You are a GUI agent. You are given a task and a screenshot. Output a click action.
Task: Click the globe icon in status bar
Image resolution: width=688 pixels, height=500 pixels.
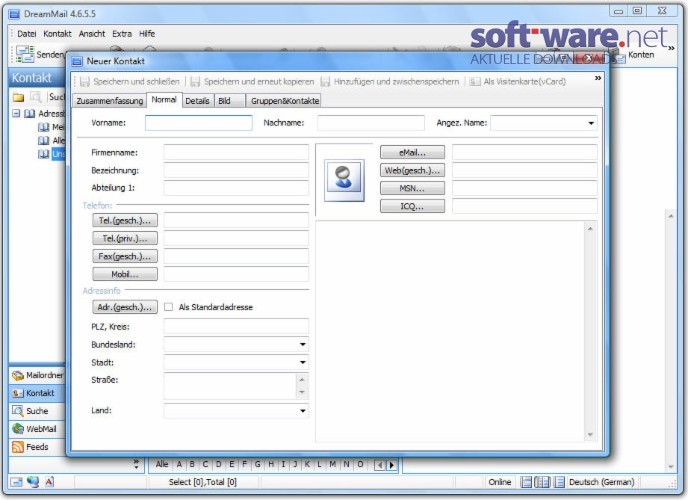(33, 482)
